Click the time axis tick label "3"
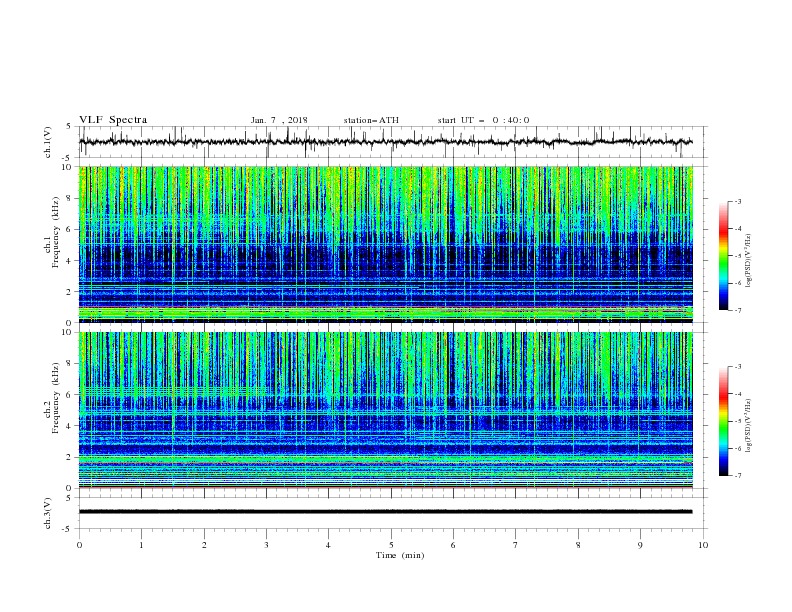This screenshot has width=792, height=612. (x=266, y=545)
